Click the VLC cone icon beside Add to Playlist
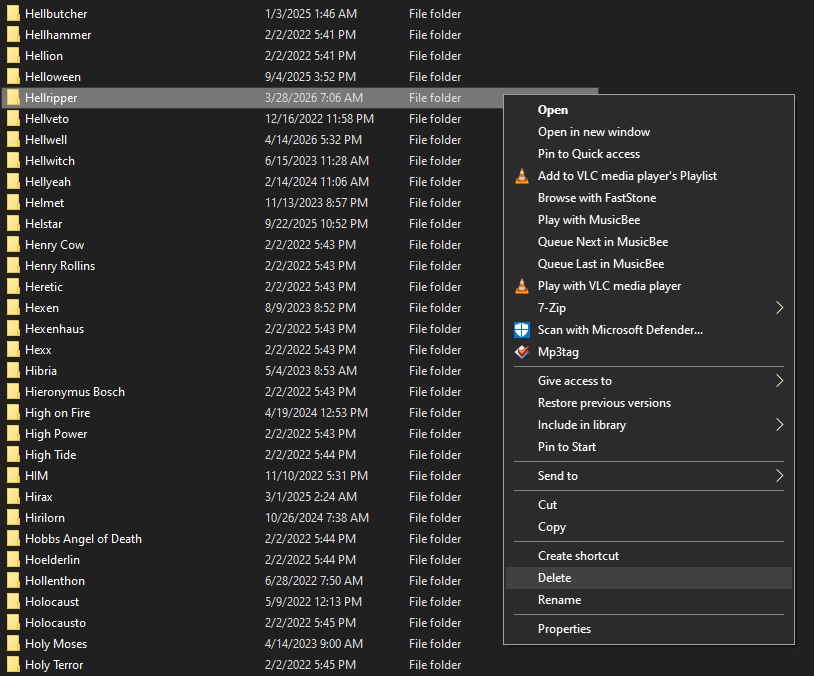 (x=522, y=176)
